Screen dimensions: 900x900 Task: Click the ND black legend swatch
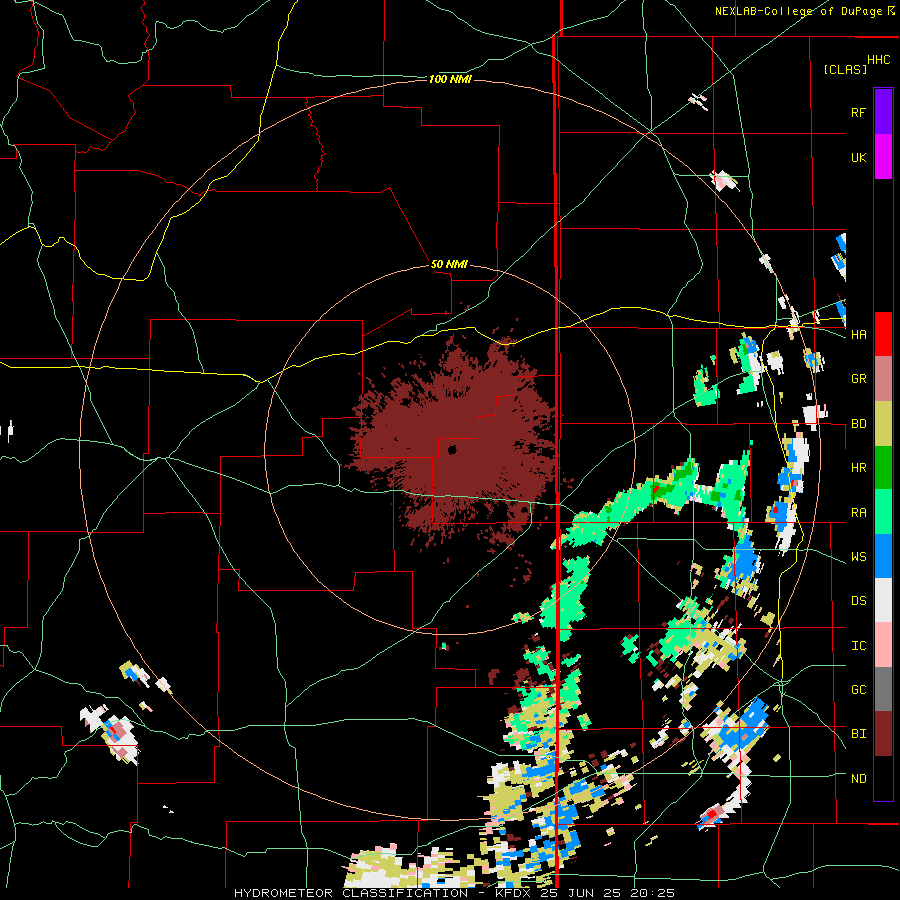coord(883,778)
